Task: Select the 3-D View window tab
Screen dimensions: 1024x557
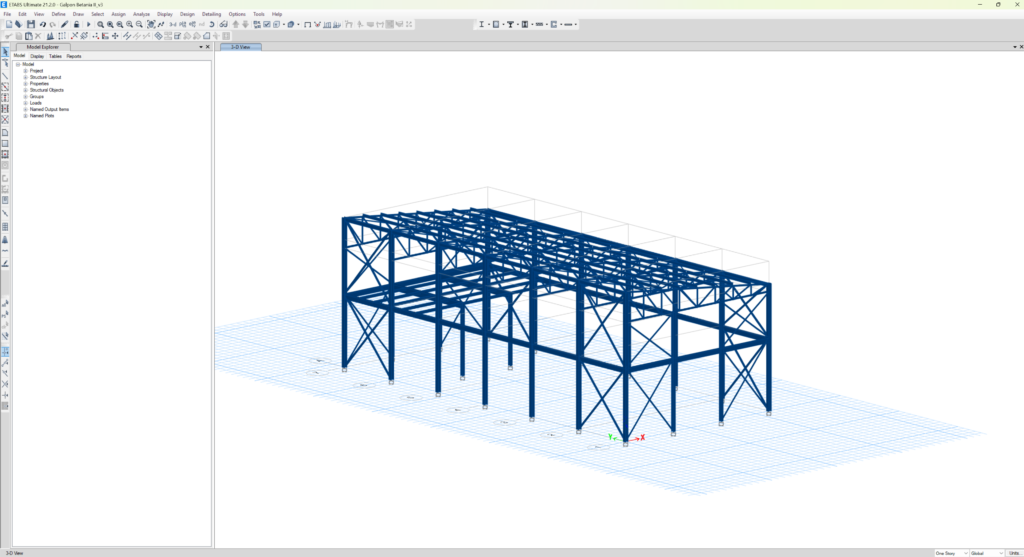Action: pos(241,47)
